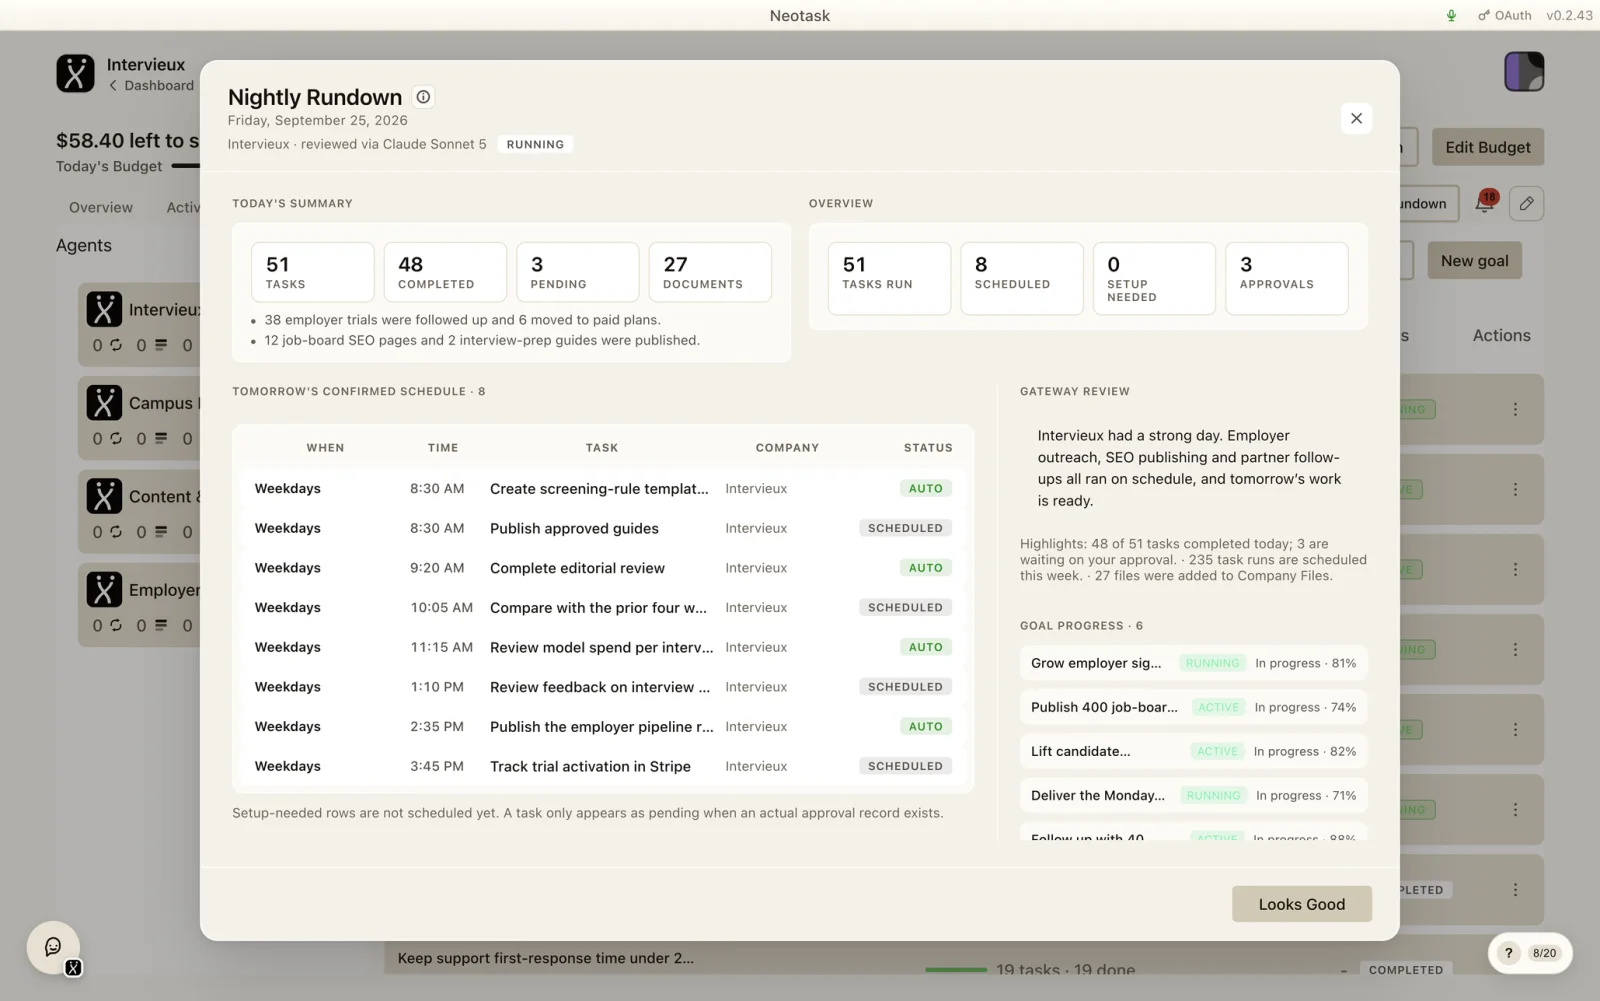Click the microphone icon in the title bar
The width and height of the screenshot is (1600, 1001).
tap(1451, 15)
